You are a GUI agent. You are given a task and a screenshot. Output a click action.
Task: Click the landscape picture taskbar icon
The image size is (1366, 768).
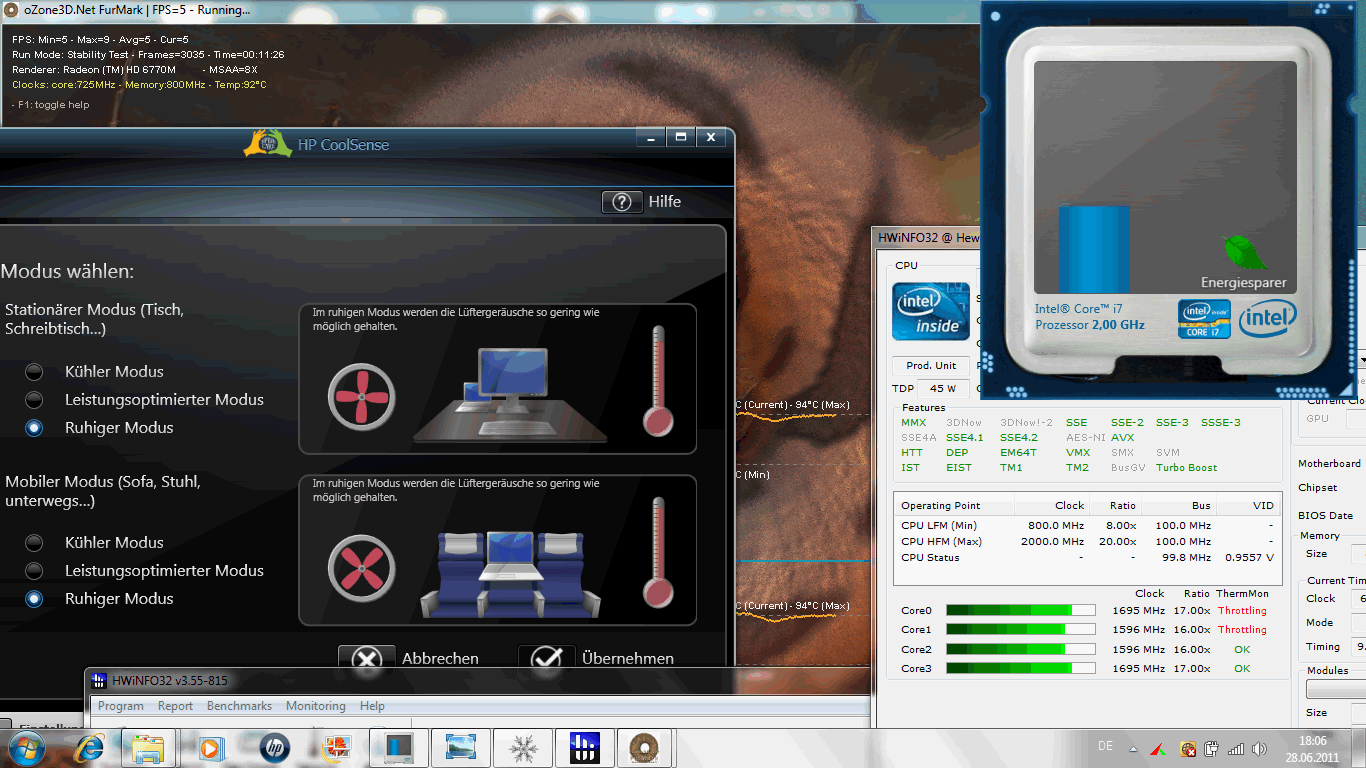pos(460,748)
